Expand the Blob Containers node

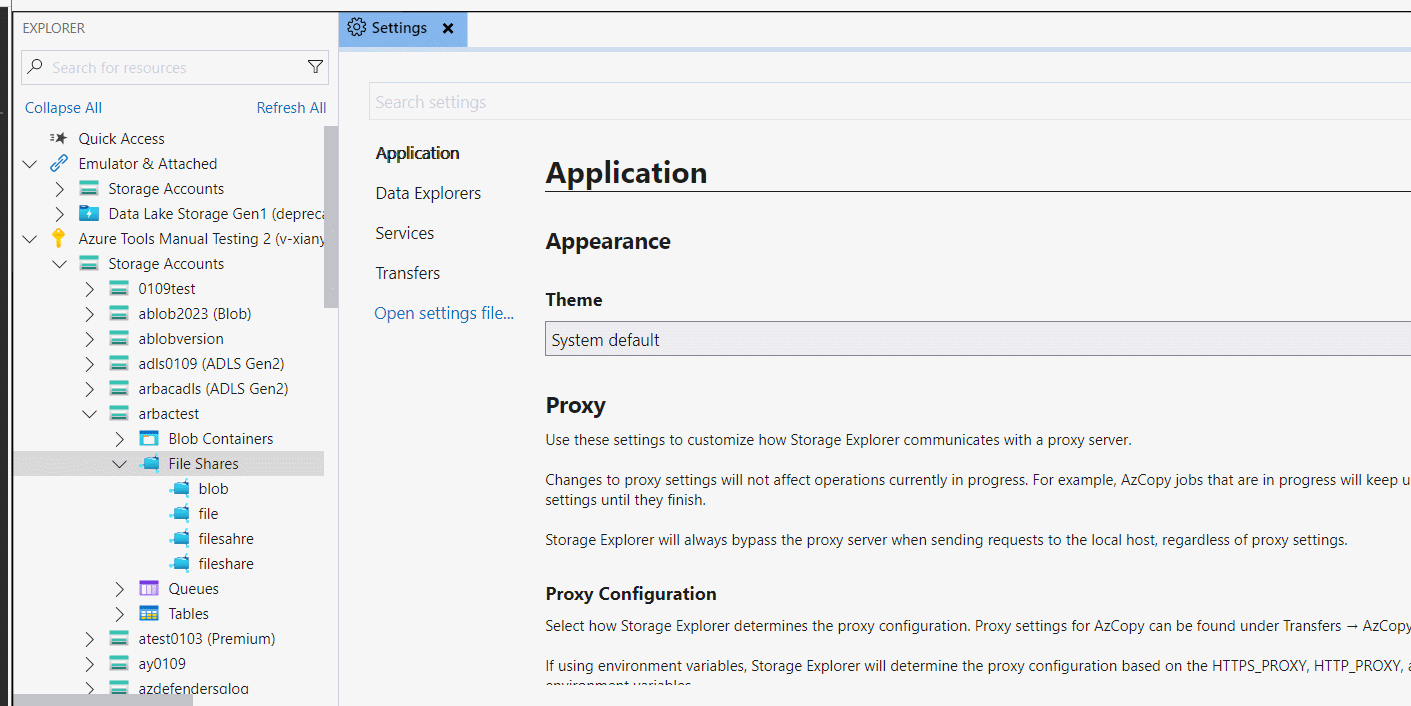[x=120, y=439]
